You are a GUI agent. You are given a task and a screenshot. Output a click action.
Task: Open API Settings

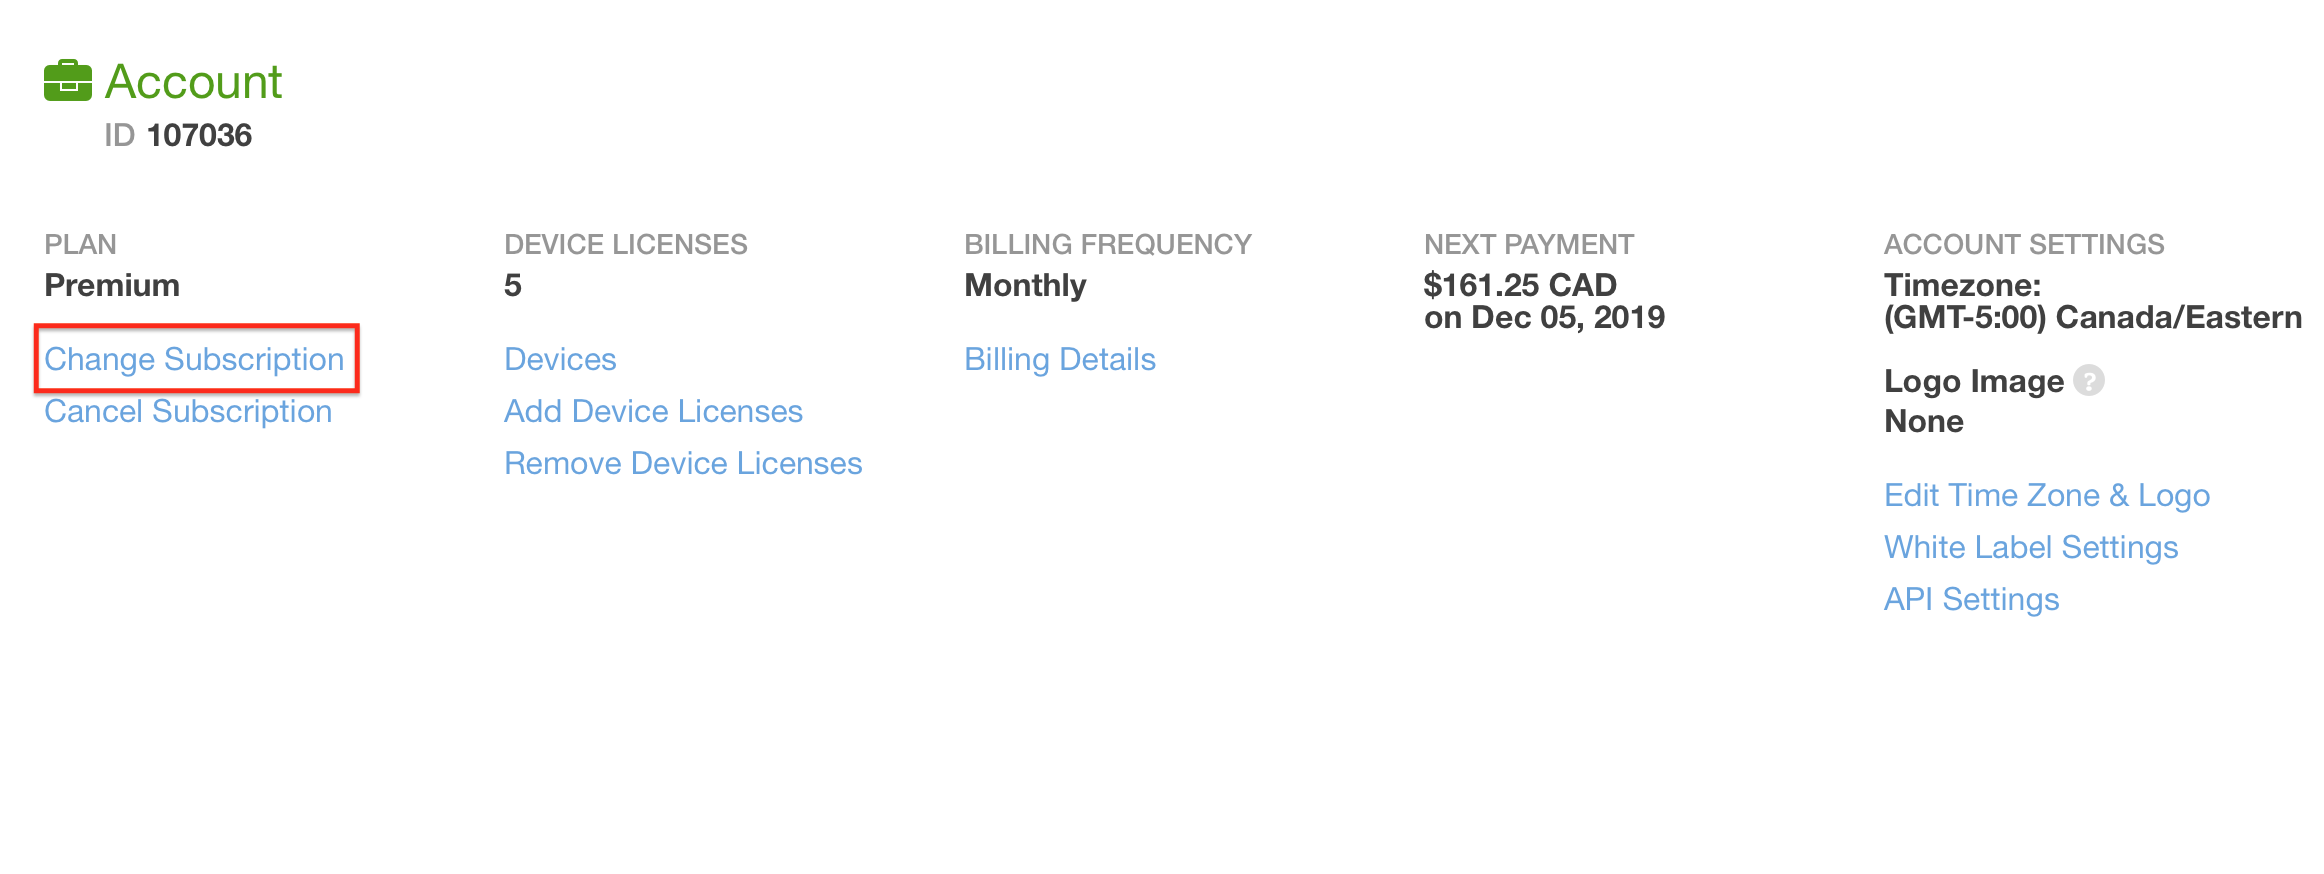pos(1972,599)
